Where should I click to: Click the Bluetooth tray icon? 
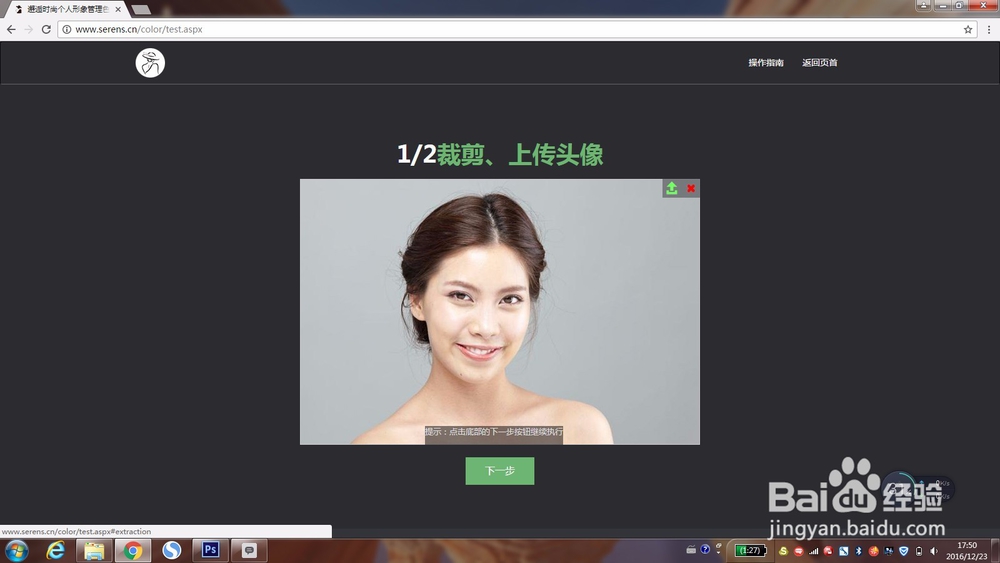(858, 551)
